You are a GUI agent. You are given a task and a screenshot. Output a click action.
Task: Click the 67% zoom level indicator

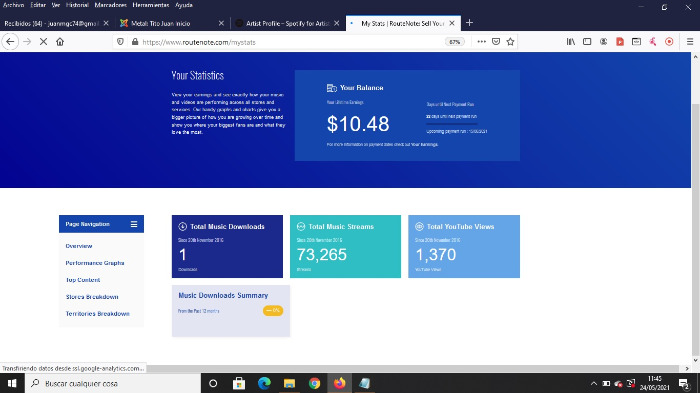(454, 42)
